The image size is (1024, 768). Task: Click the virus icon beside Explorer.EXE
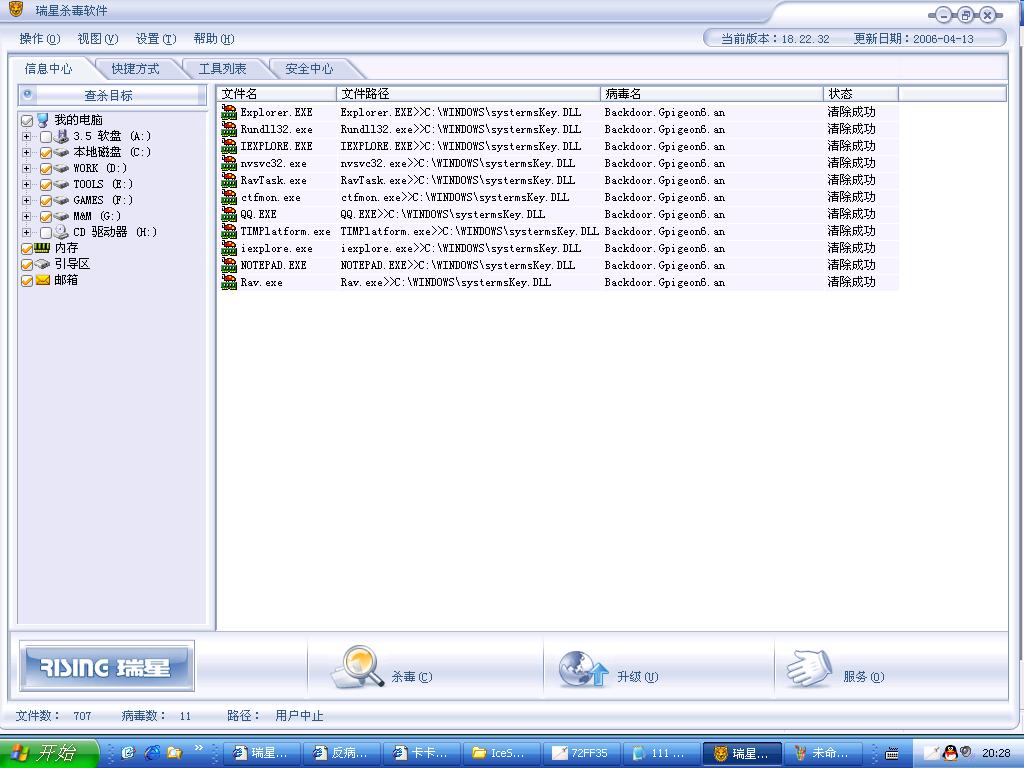tap(229, 112)
